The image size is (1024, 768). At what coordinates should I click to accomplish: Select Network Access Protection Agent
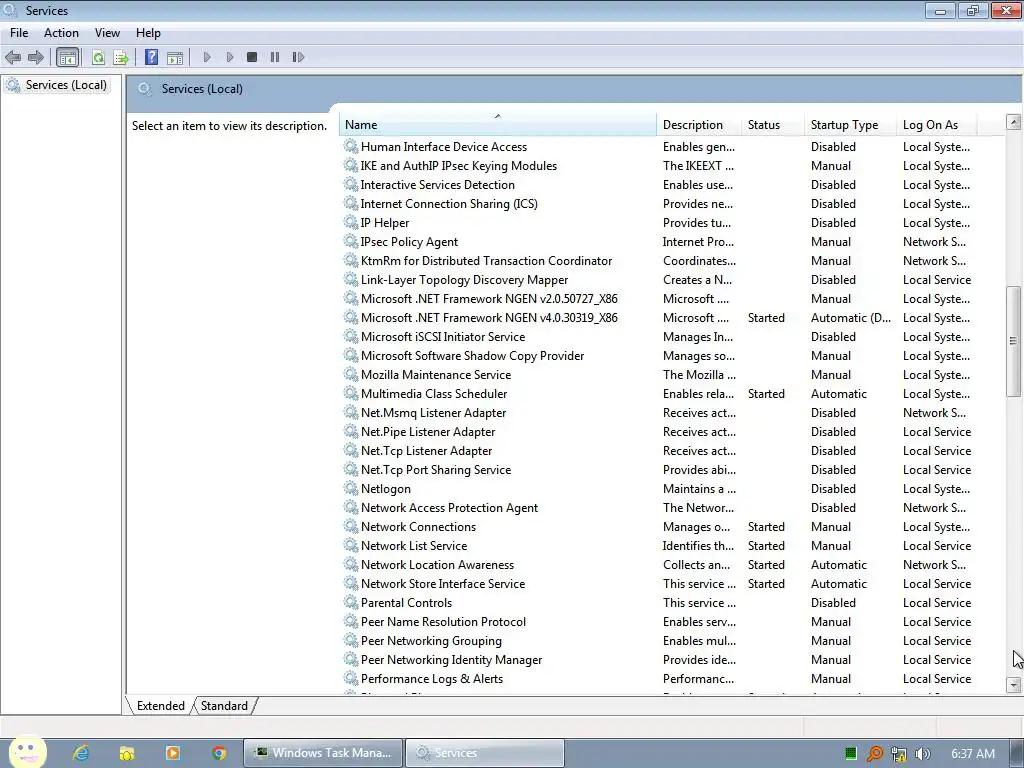449,507
